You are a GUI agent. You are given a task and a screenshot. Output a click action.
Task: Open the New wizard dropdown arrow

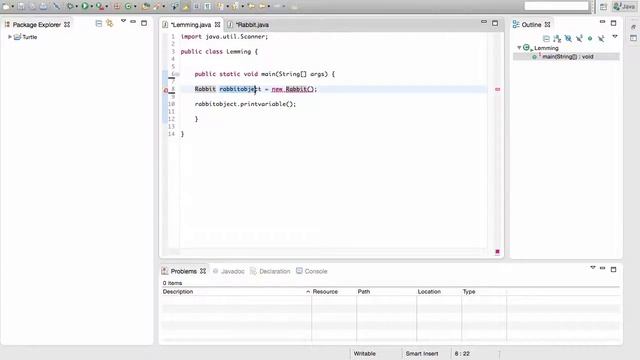(x=13, y=6)
